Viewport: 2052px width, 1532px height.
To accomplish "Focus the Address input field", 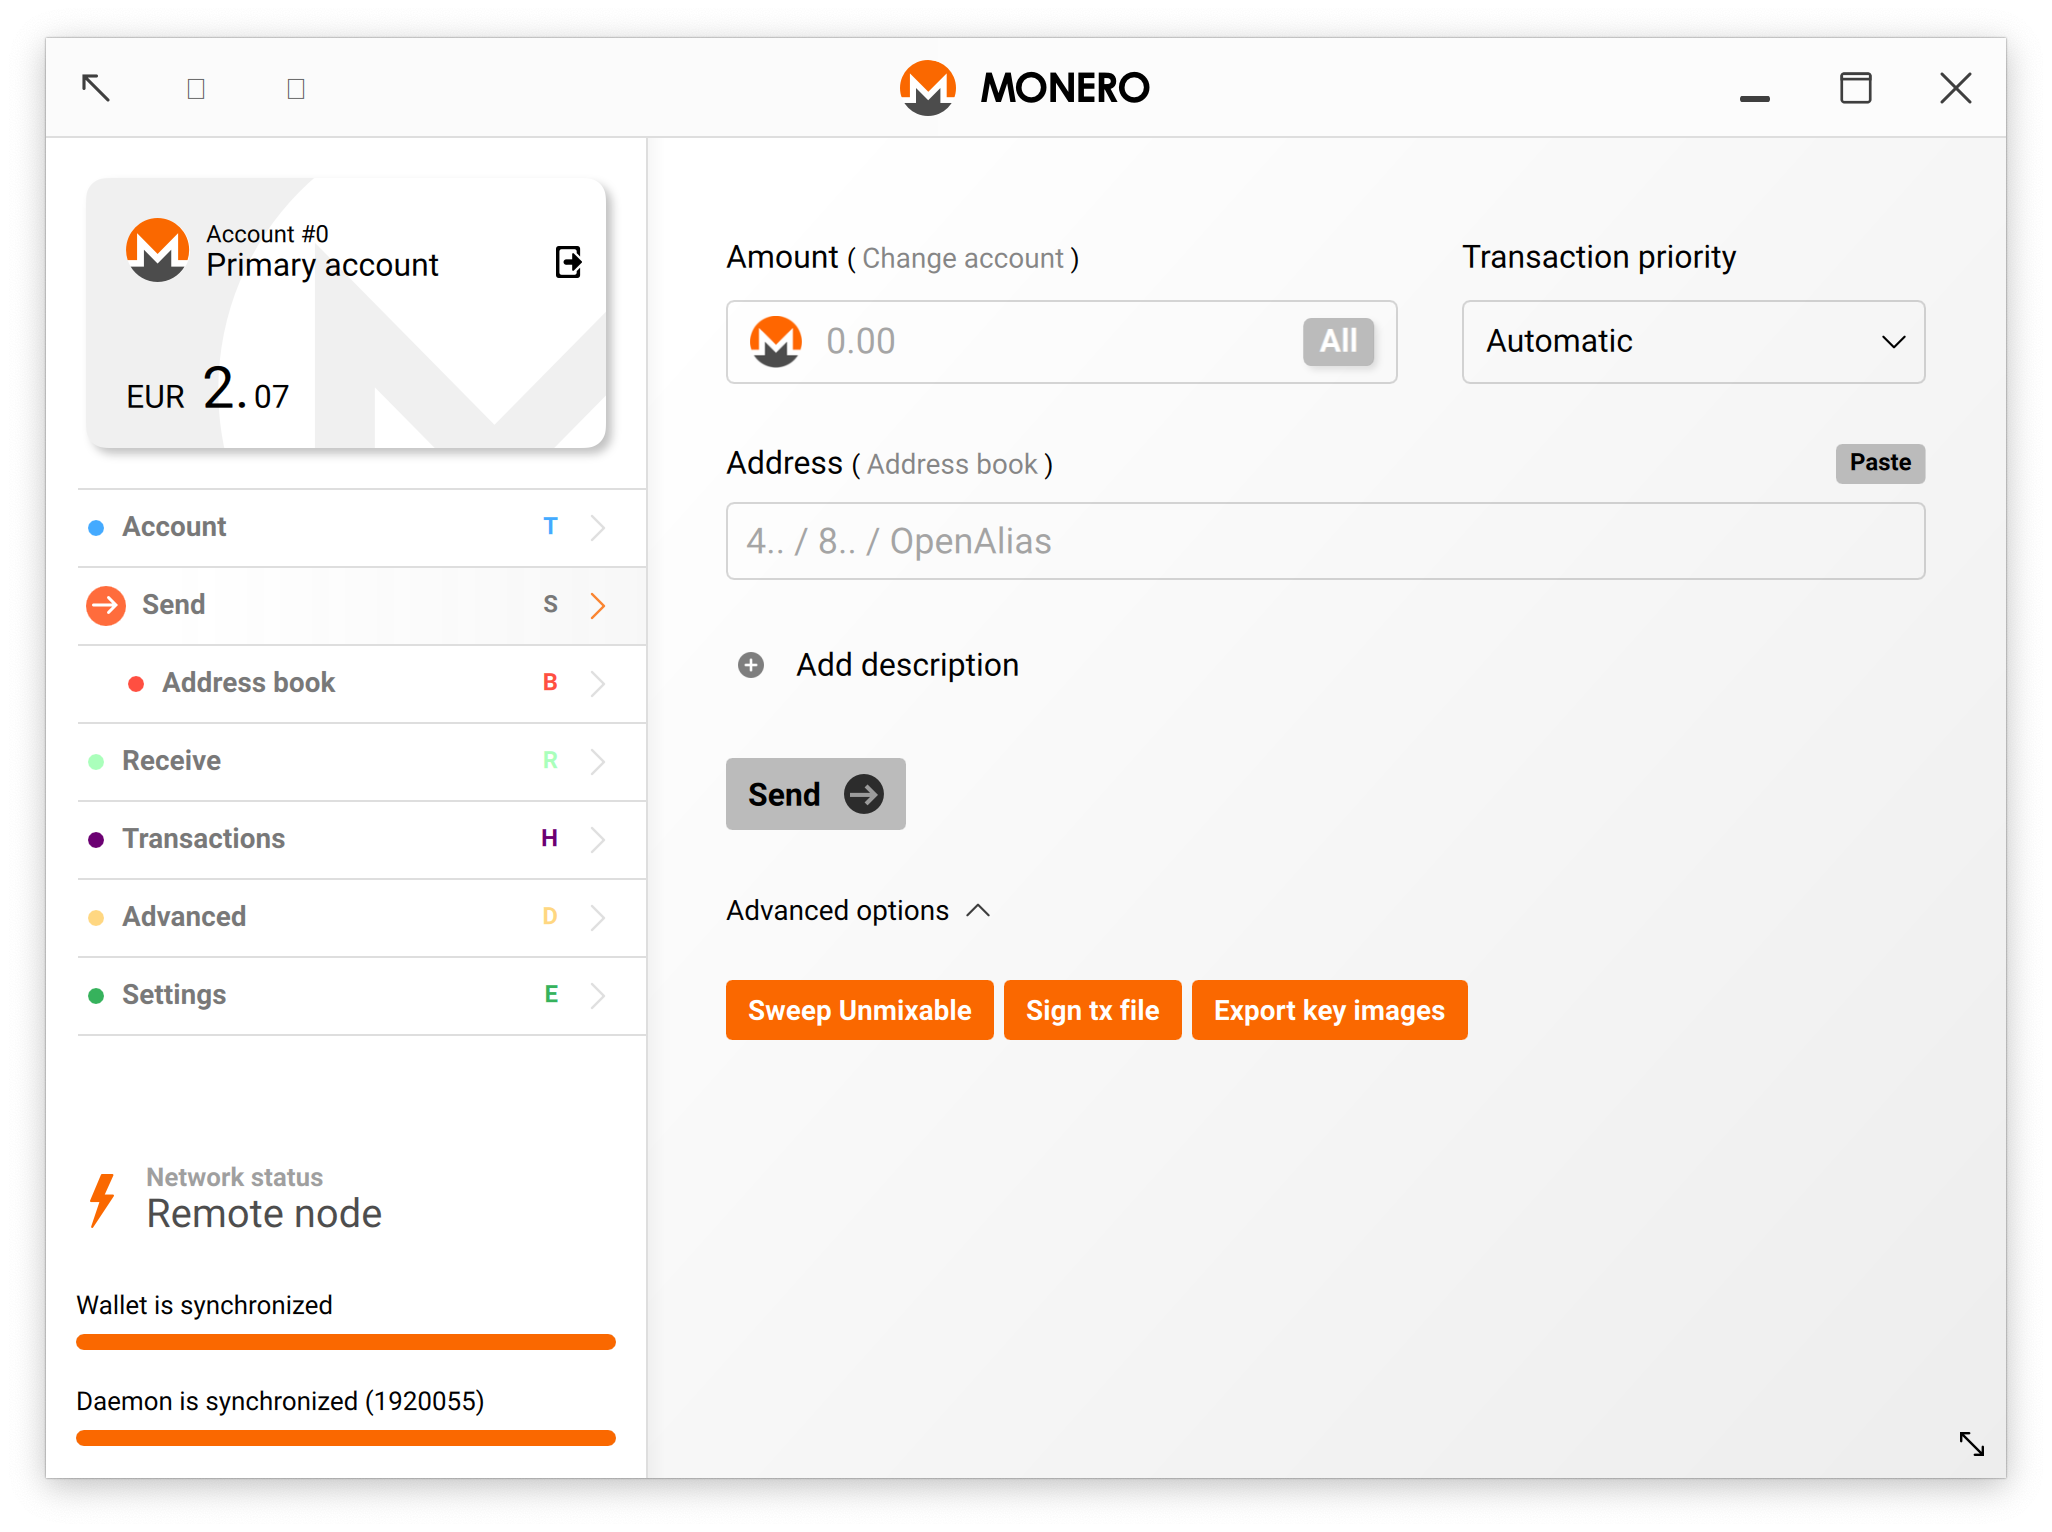I will click(1325, 541).
